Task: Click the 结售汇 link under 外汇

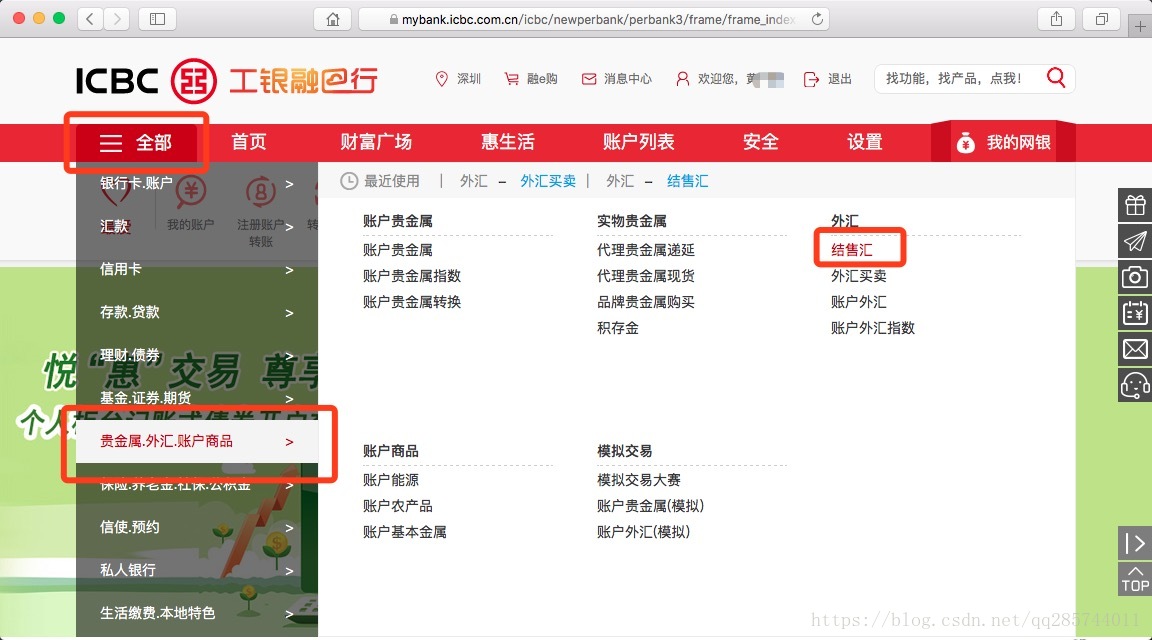Action: (852, 250)
